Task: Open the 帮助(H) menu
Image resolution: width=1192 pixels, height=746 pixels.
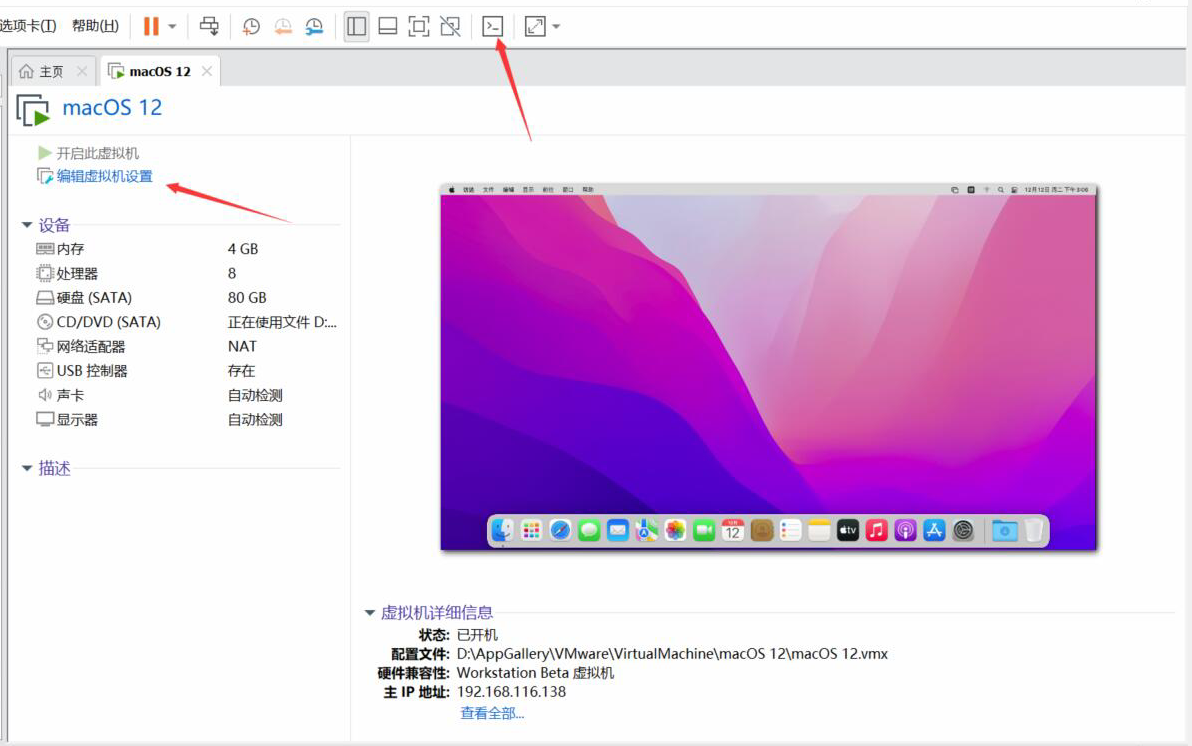Action: 96,26
